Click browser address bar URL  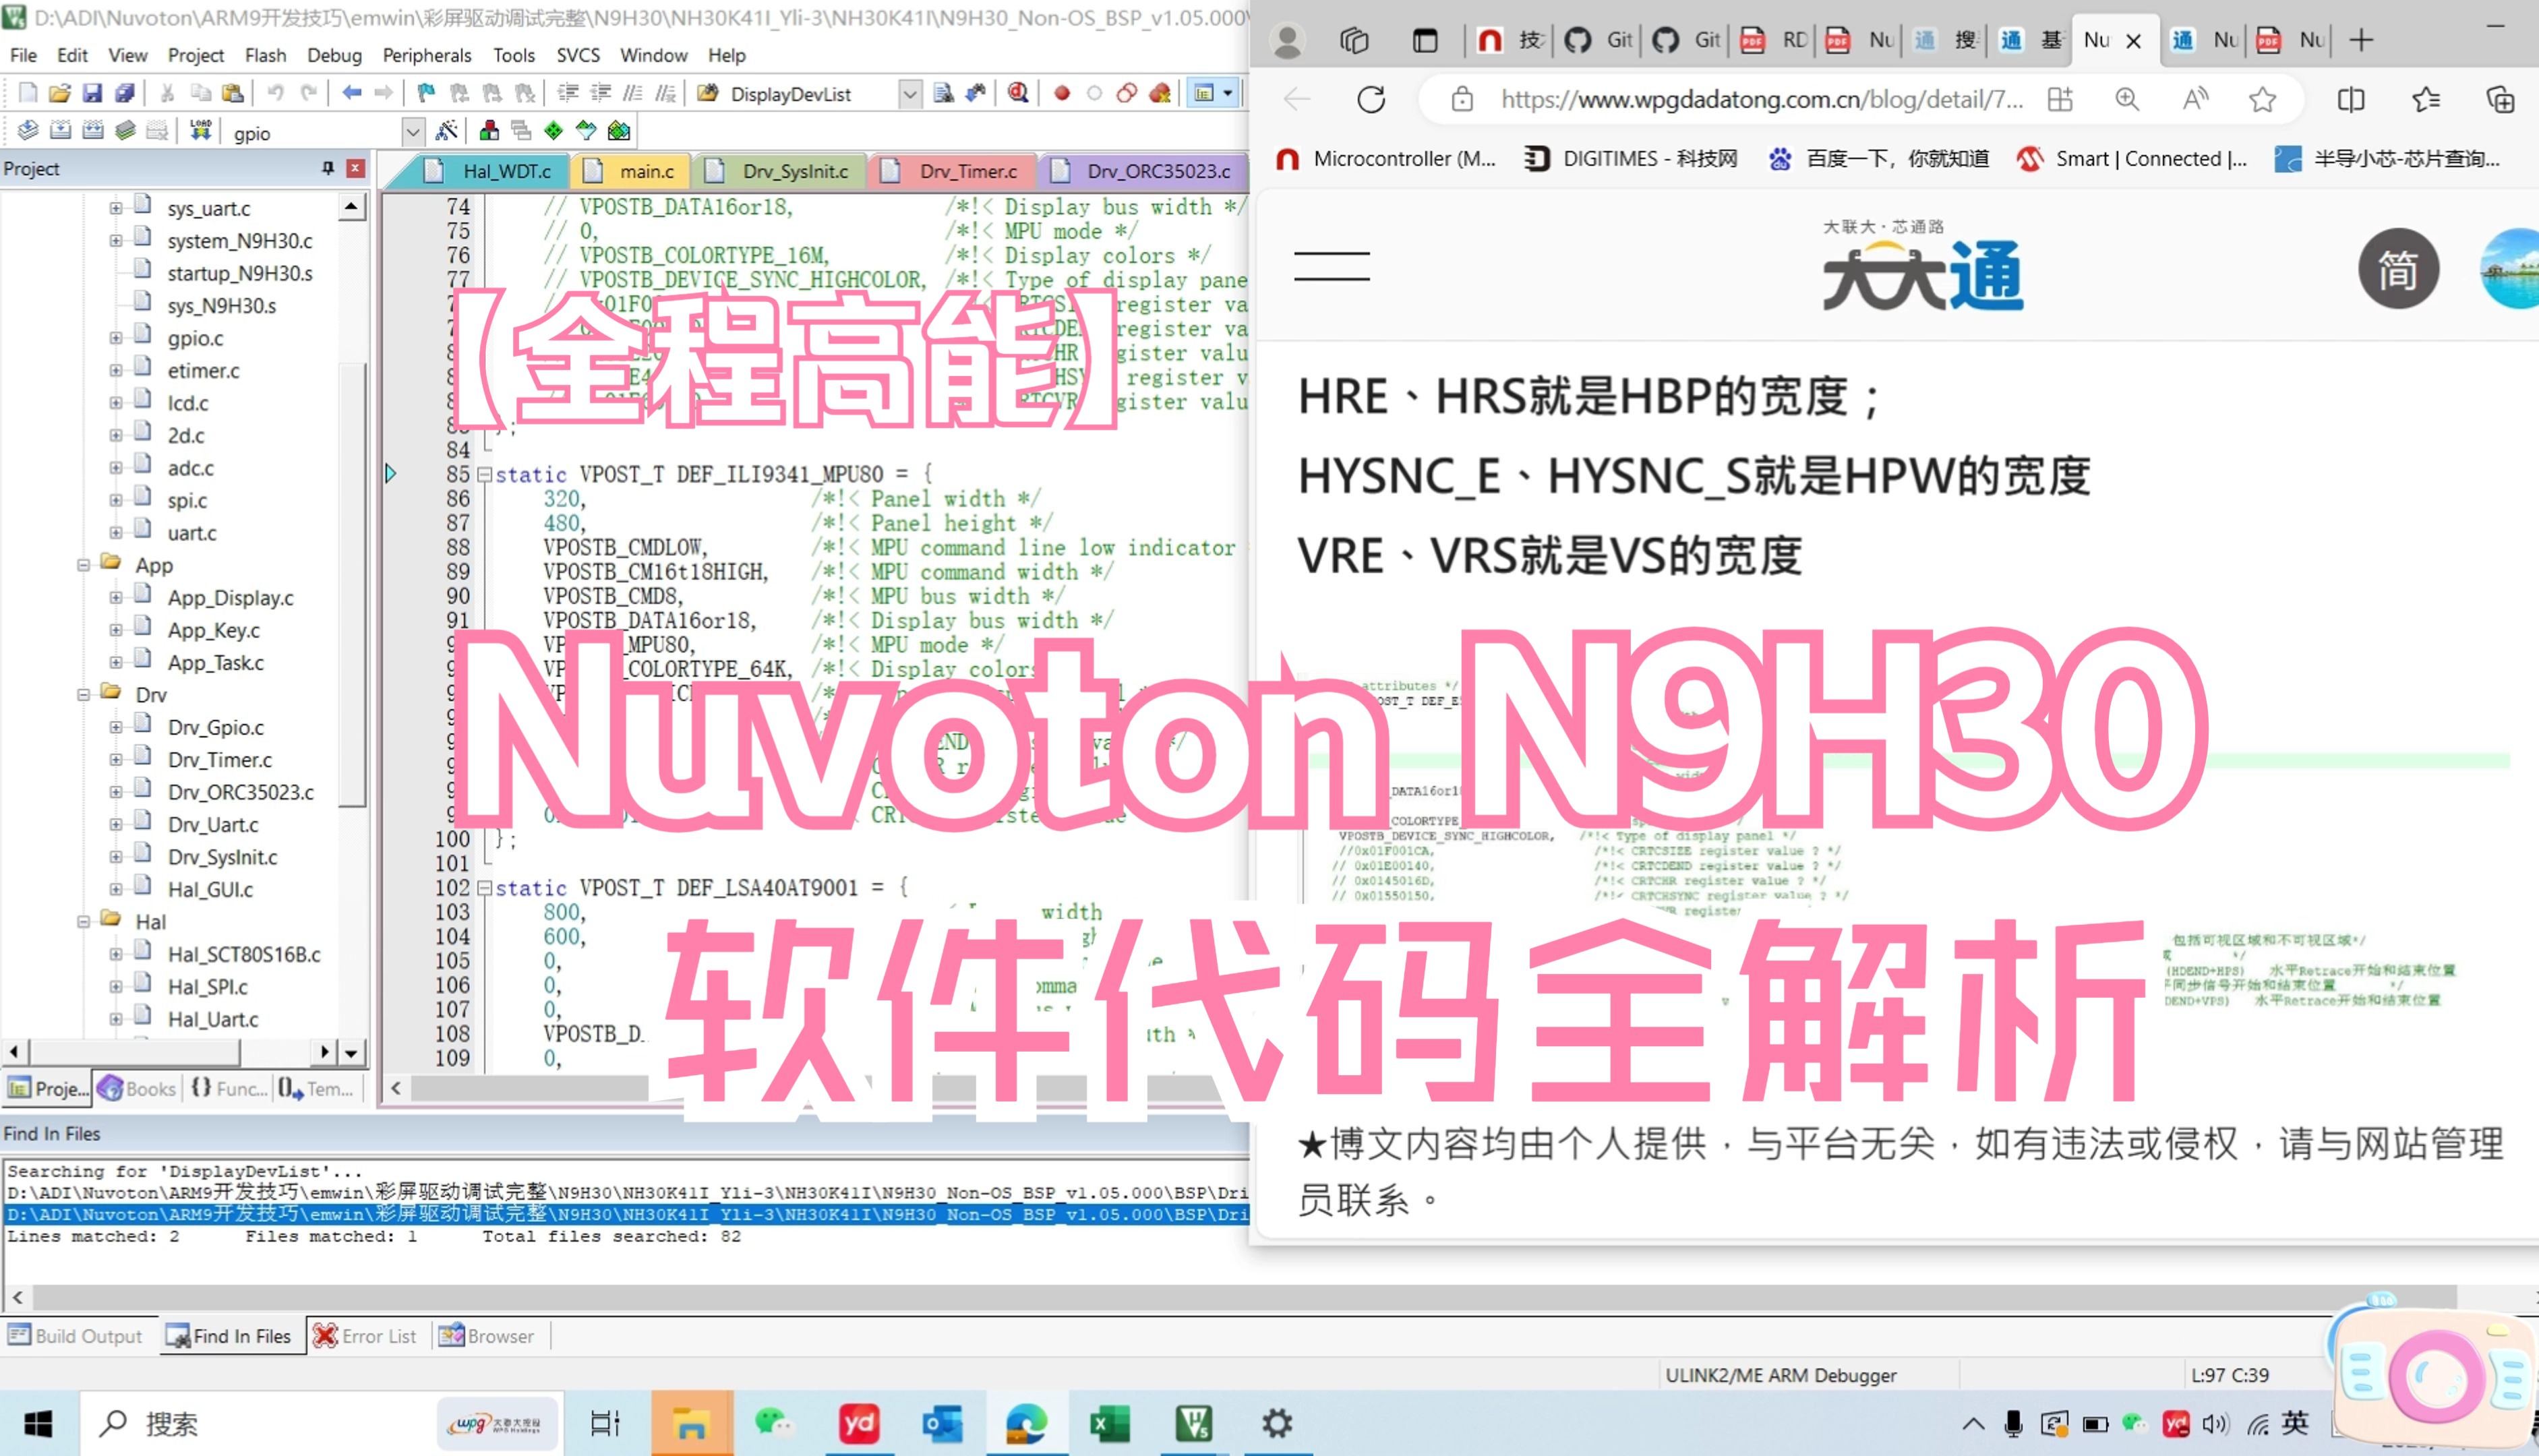coord(1762,99)
